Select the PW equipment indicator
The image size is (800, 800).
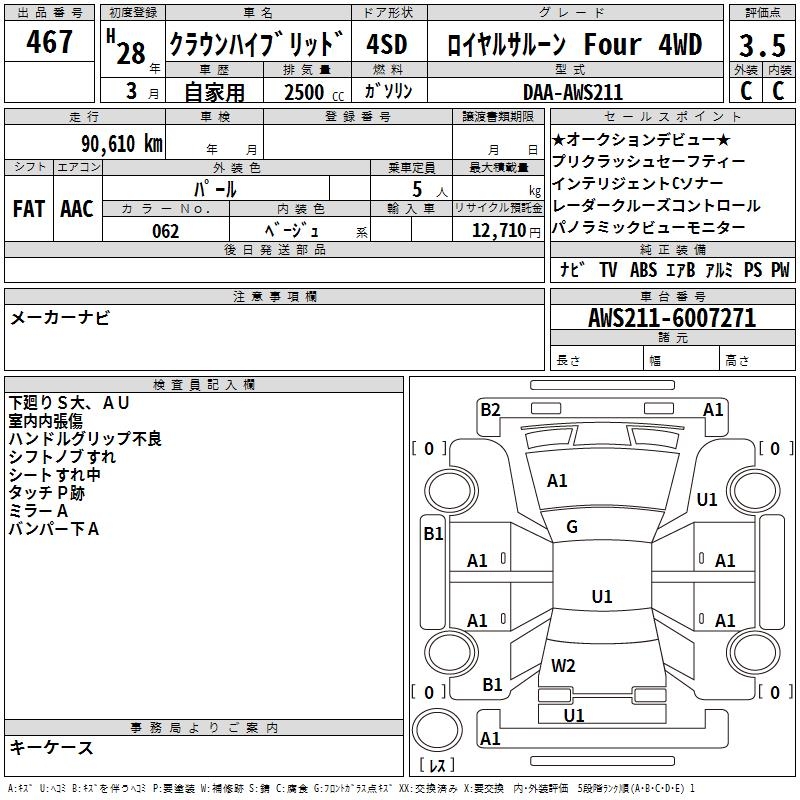click(x=779, y=270)
